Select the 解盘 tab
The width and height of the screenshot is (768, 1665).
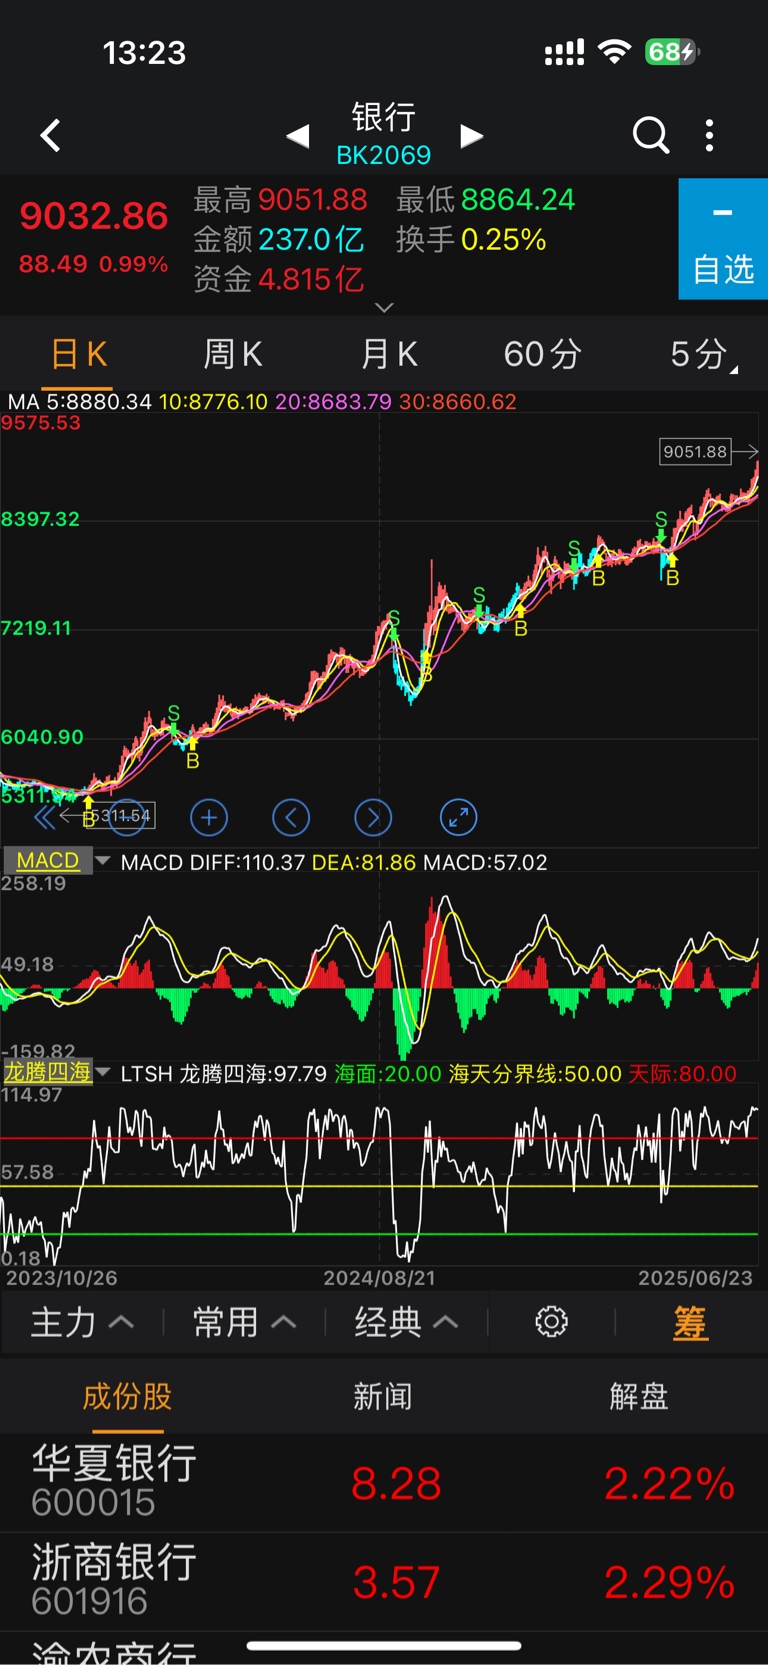[639, 1396]
